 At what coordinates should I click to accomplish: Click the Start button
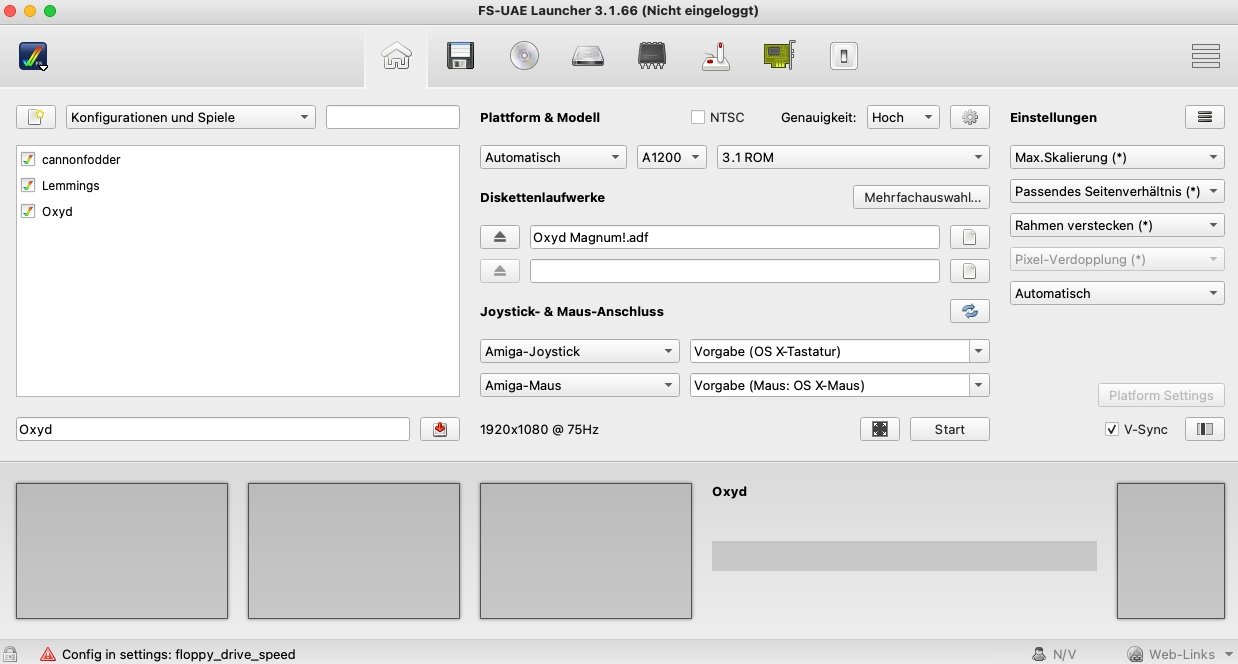(950, 429)
